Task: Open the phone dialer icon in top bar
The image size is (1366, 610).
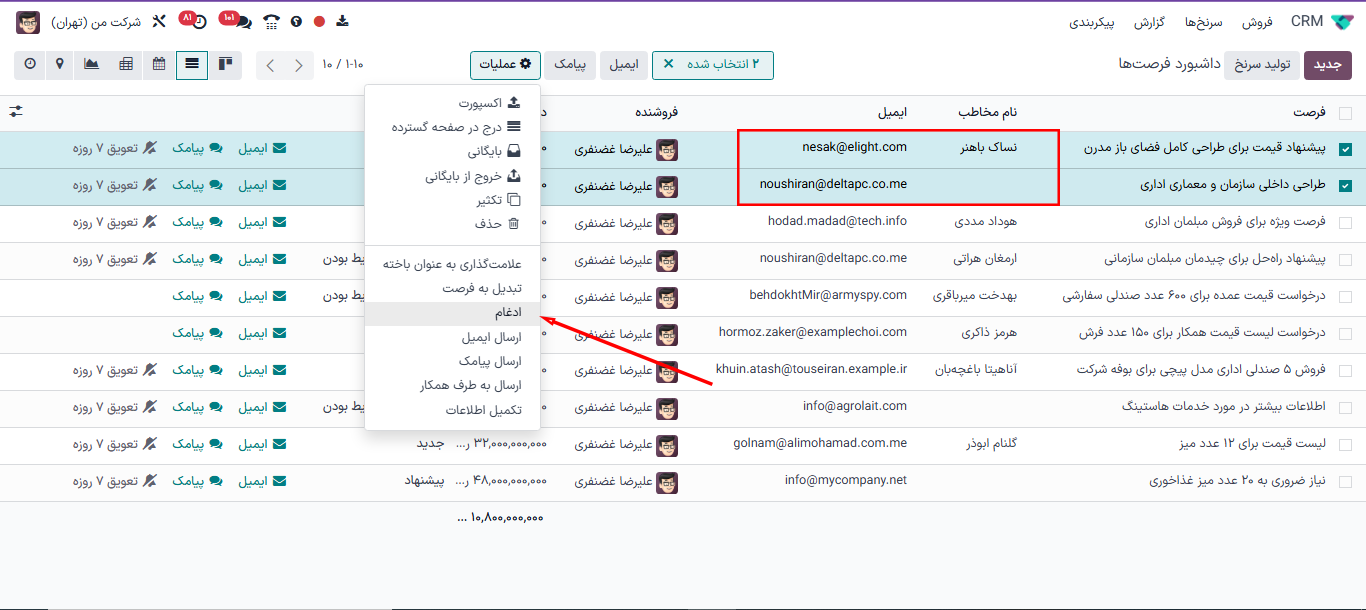Action: (x=270, y=22)
